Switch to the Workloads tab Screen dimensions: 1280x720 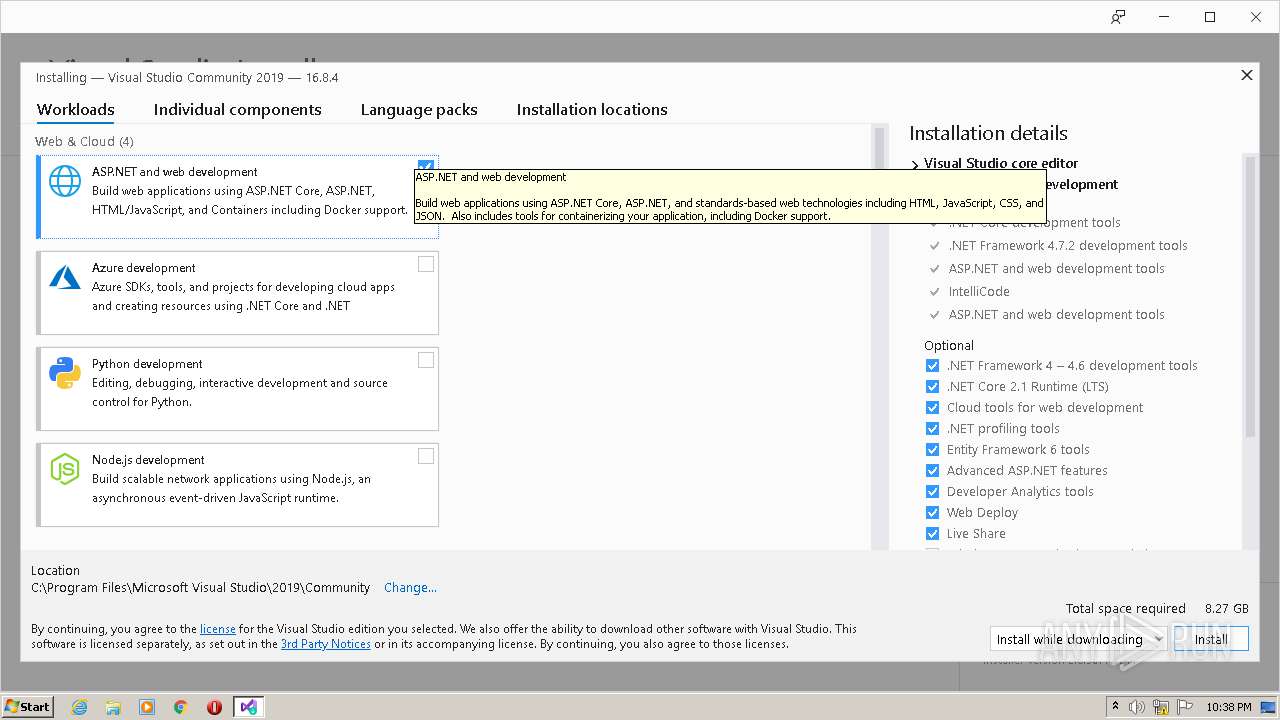[76, 110]
